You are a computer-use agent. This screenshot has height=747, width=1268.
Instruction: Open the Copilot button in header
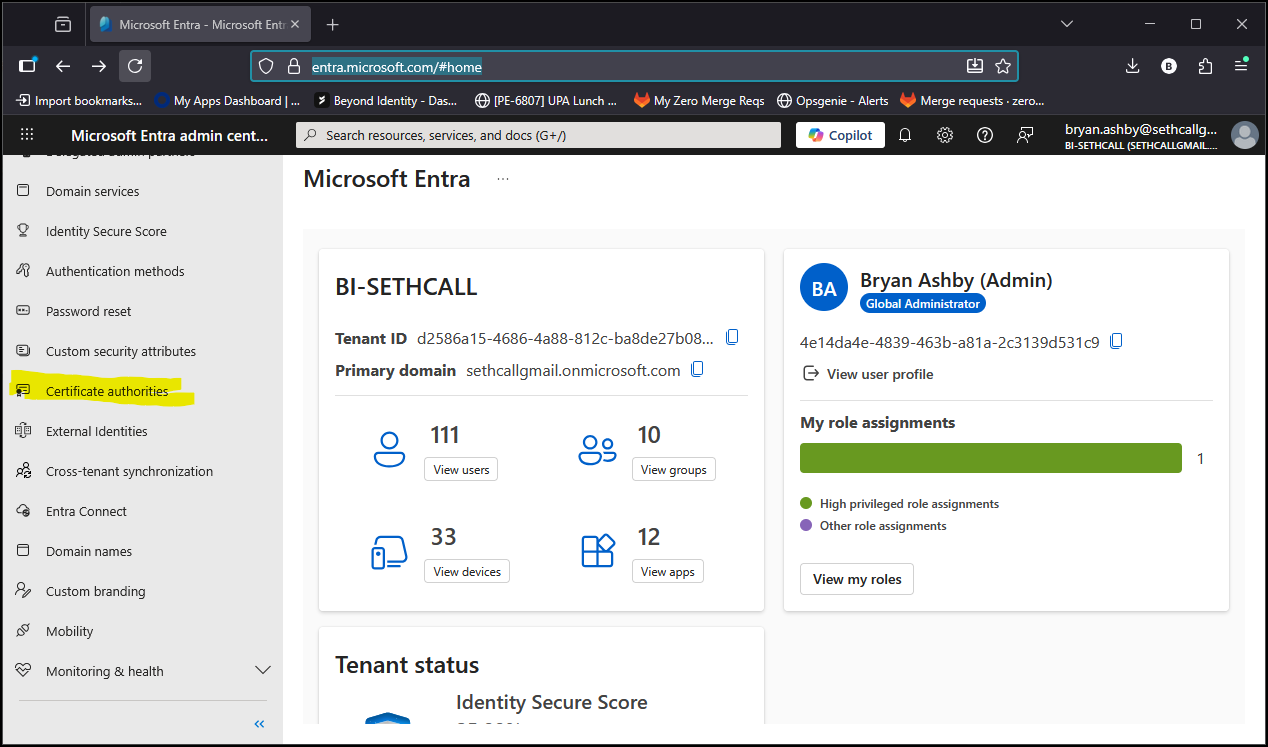point(840,135)
